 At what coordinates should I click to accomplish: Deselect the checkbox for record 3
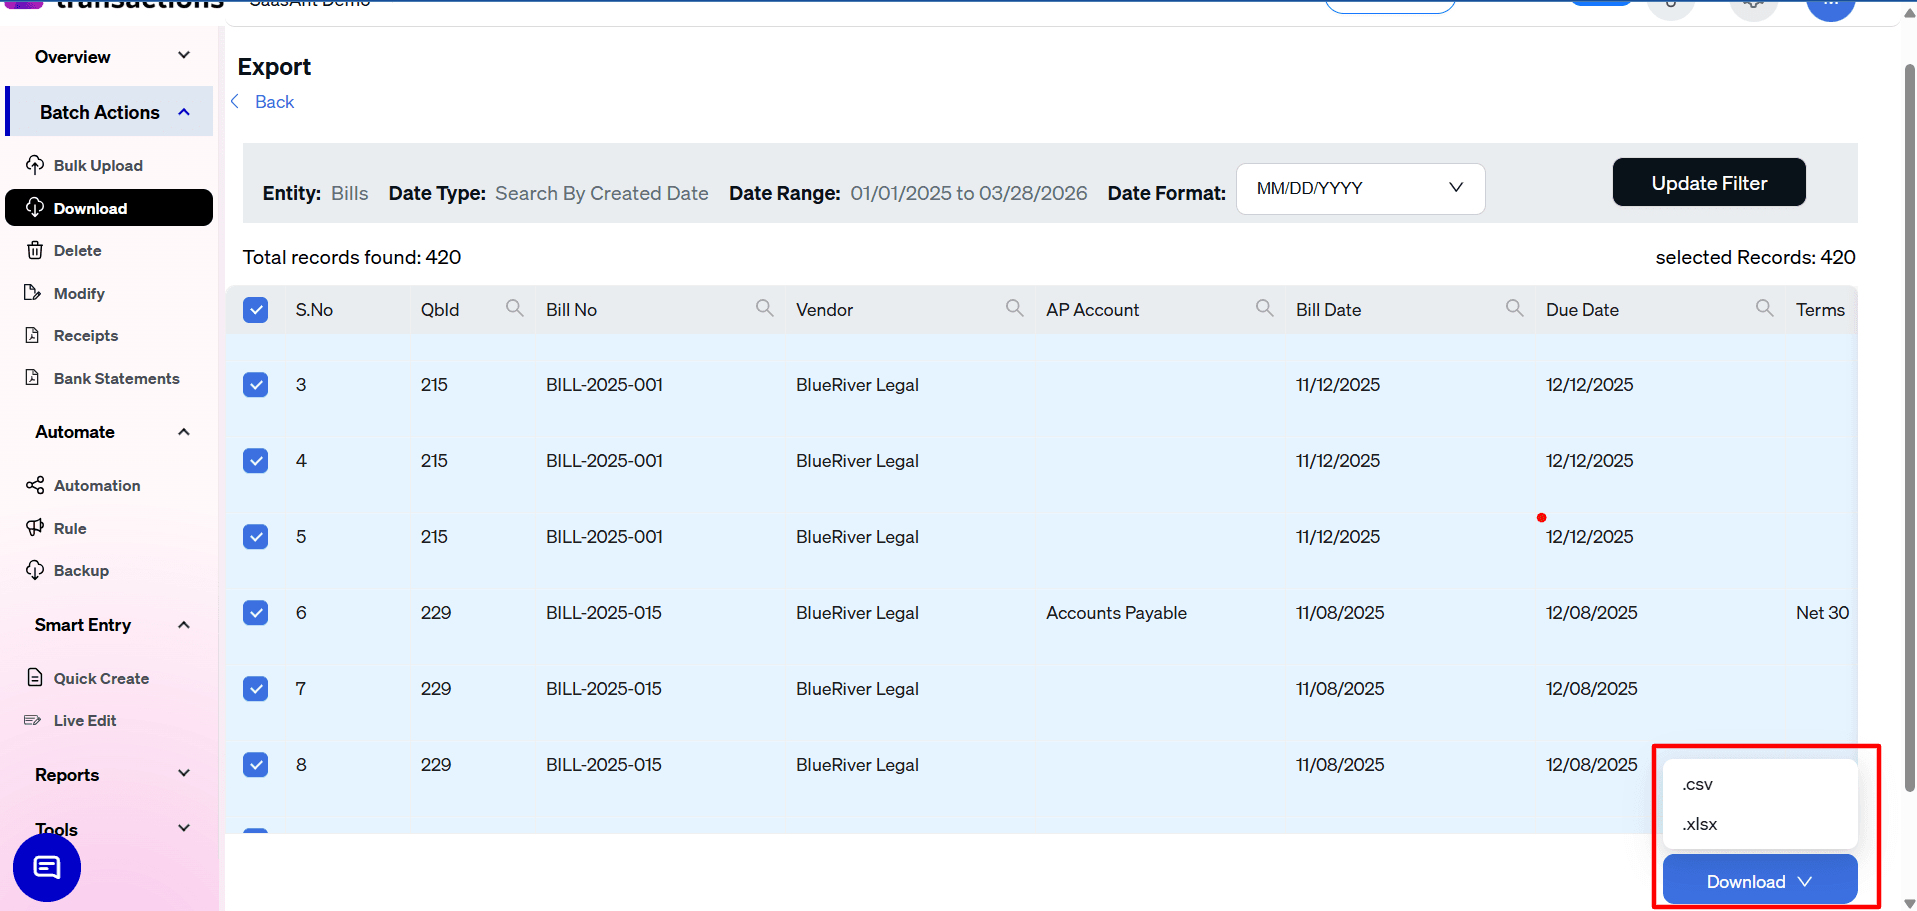tap(255, 384)
